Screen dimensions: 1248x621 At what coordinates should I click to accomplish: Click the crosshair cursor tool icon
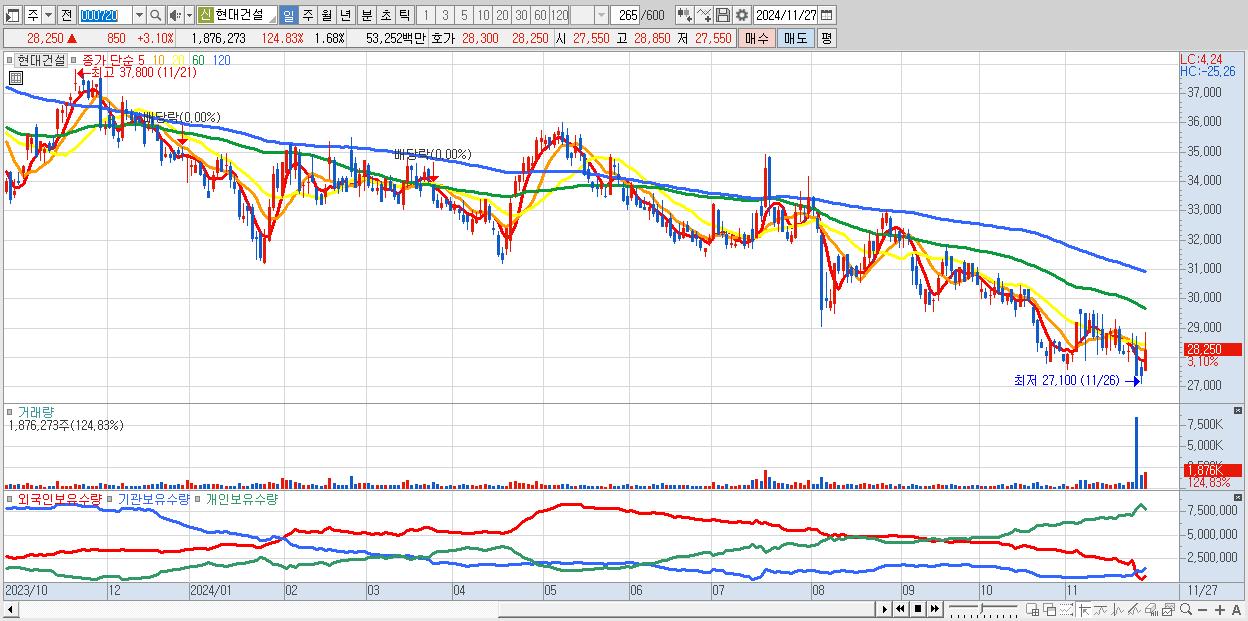pyautogui.click(x=1084, y=608)
